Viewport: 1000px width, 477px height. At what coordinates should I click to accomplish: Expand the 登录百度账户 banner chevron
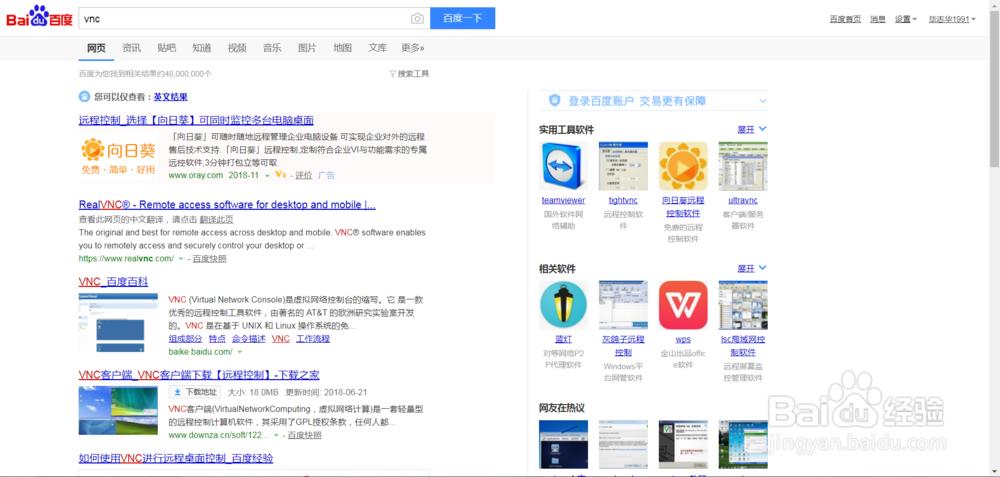click(x=763, y=101)
